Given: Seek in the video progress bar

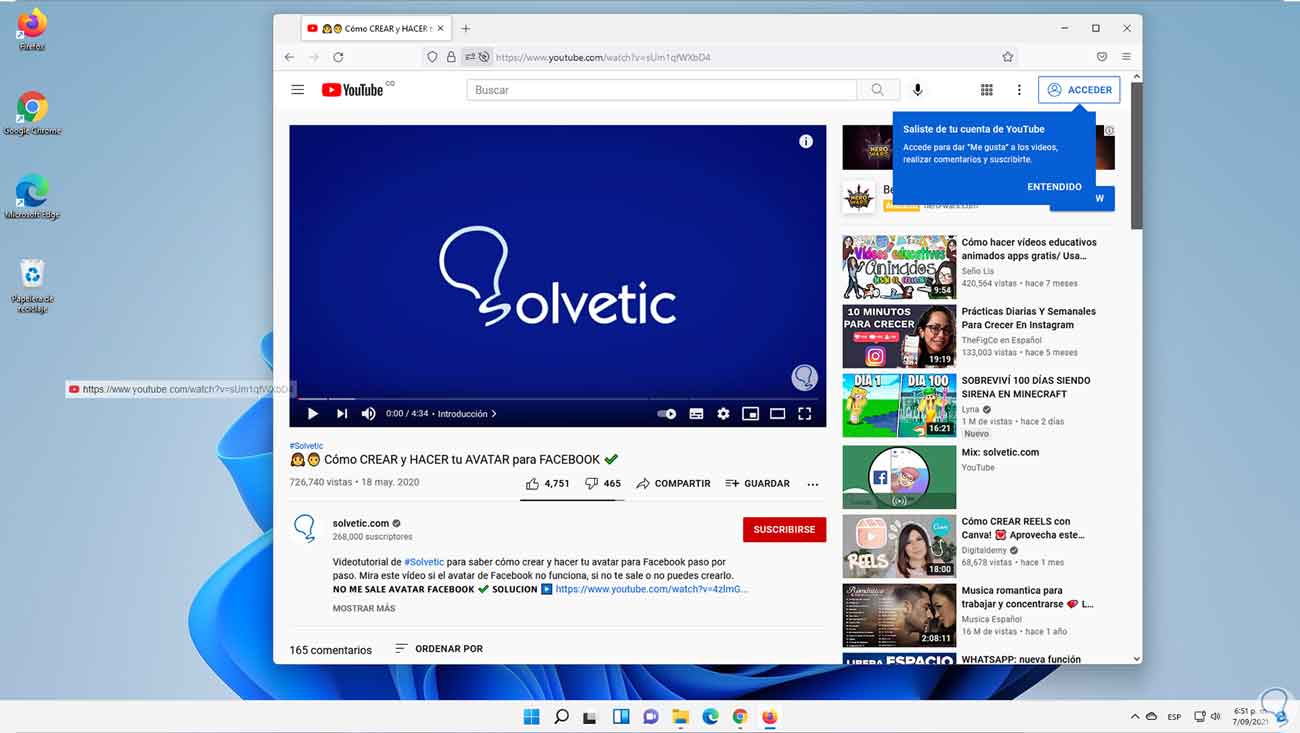Looking at the screenshot, I should [x=558, y=398].
